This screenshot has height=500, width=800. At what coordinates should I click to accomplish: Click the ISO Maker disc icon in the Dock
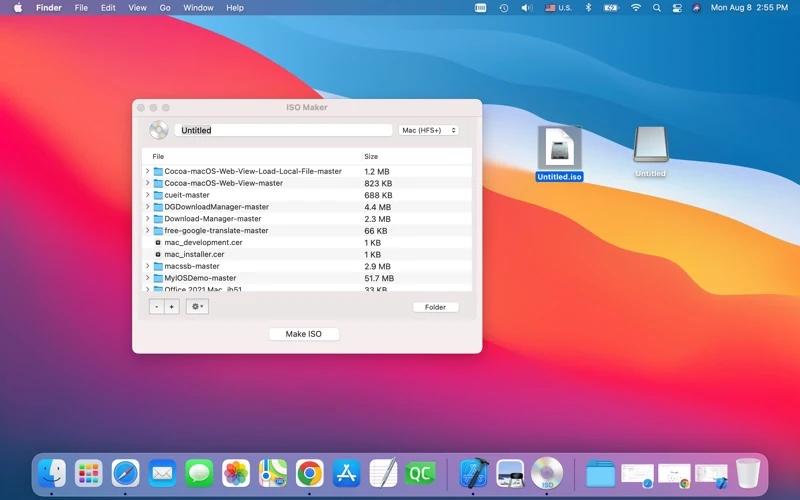547,473
